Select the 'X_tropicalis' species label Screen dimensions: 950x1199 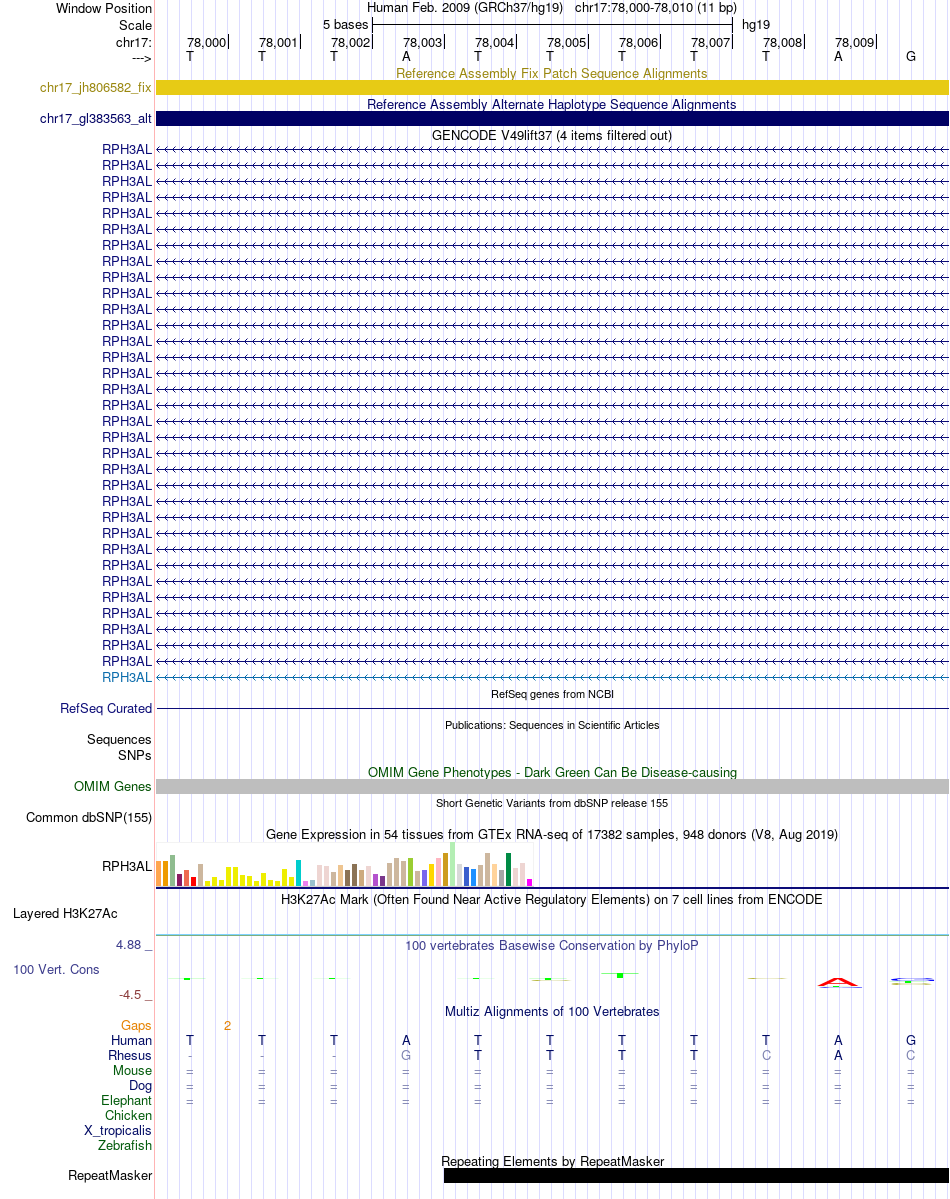[x=118, y=1130]
